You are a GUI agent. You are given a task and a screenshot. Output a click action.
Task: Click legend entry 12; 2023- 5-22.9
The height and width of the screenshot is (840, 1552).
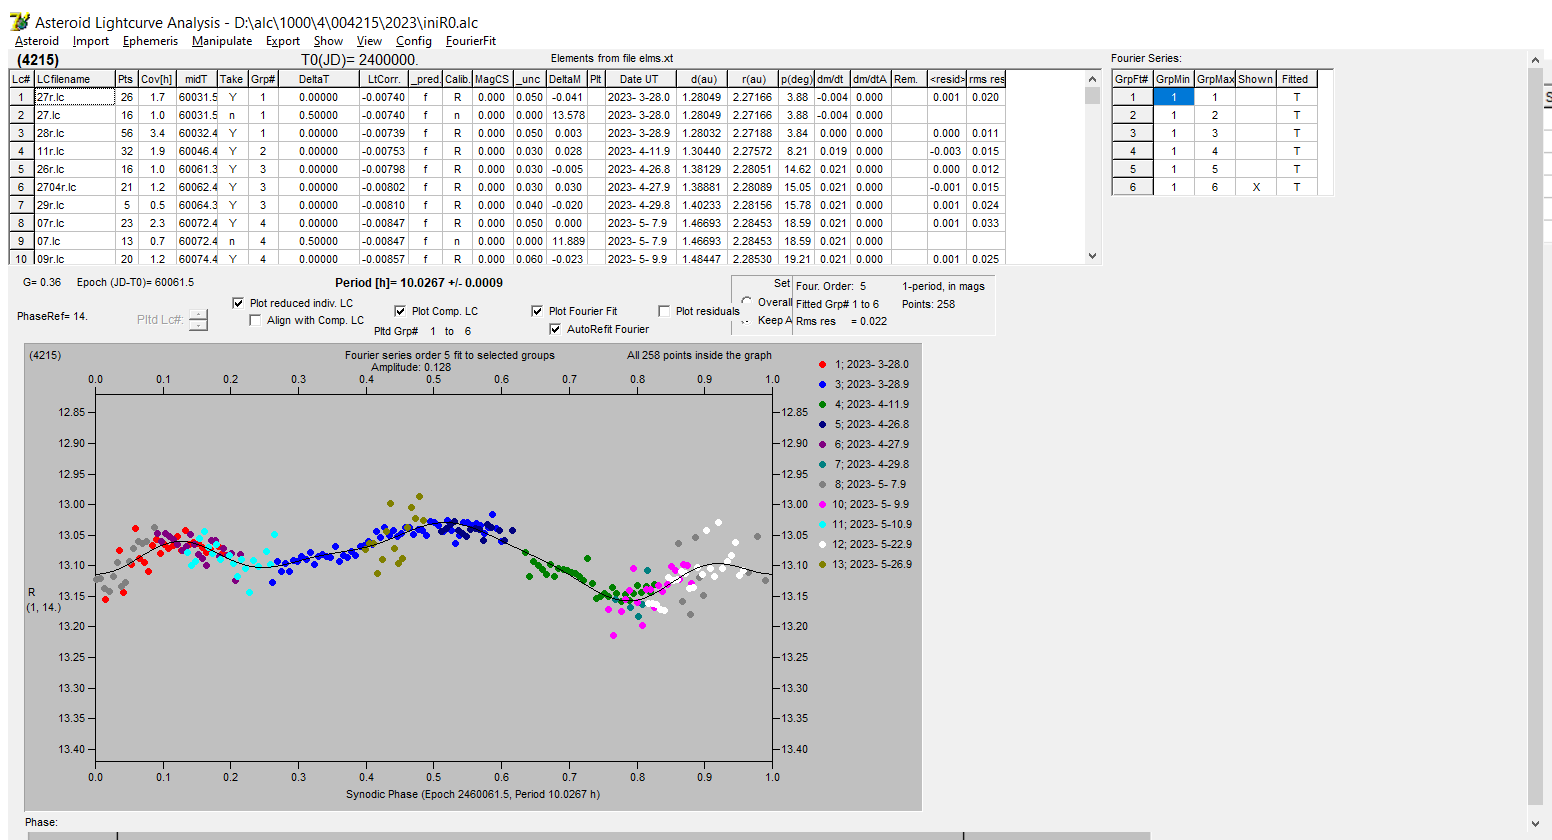(x=872, y=544)
